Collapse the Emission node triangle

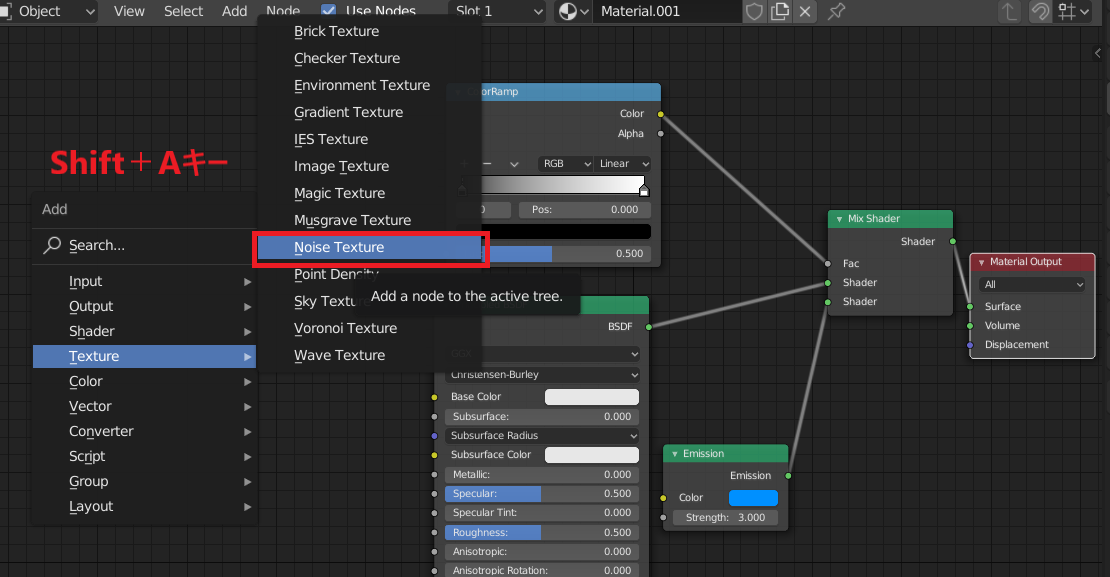click(675, 454)
